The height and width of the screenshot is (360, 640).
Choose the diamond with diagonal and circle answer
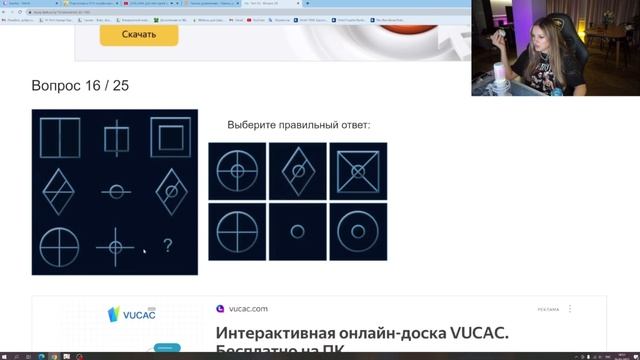click(x=298, y=171)
